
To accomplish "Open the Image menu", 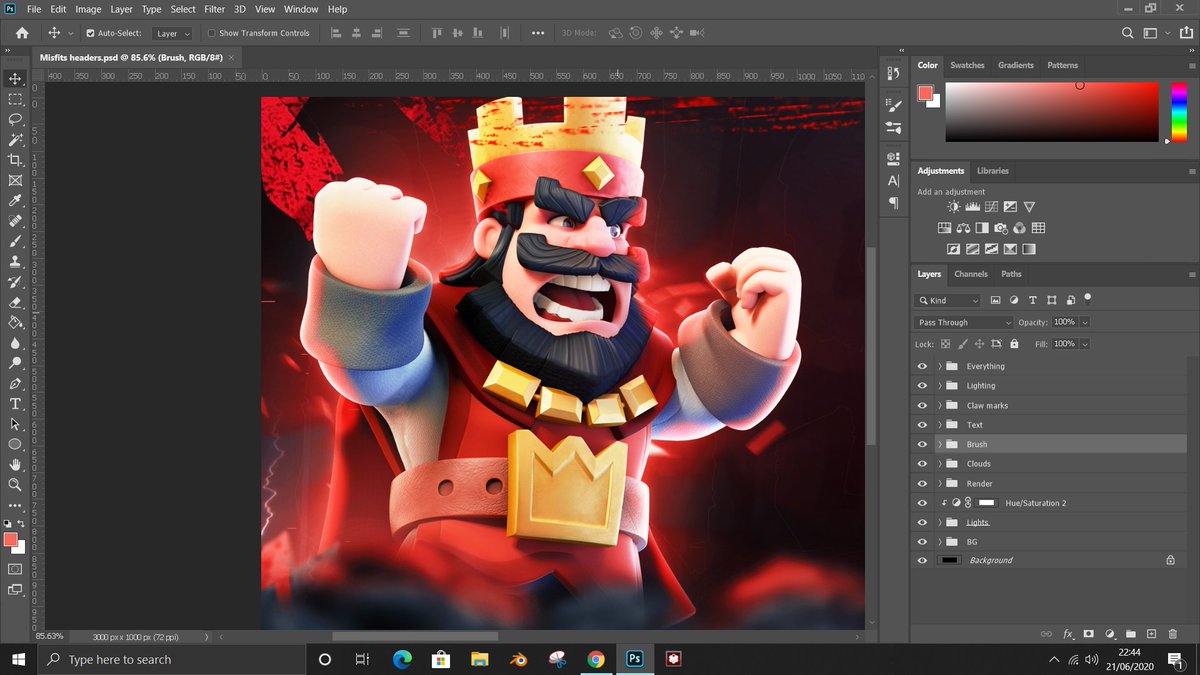I will [88, 9].
